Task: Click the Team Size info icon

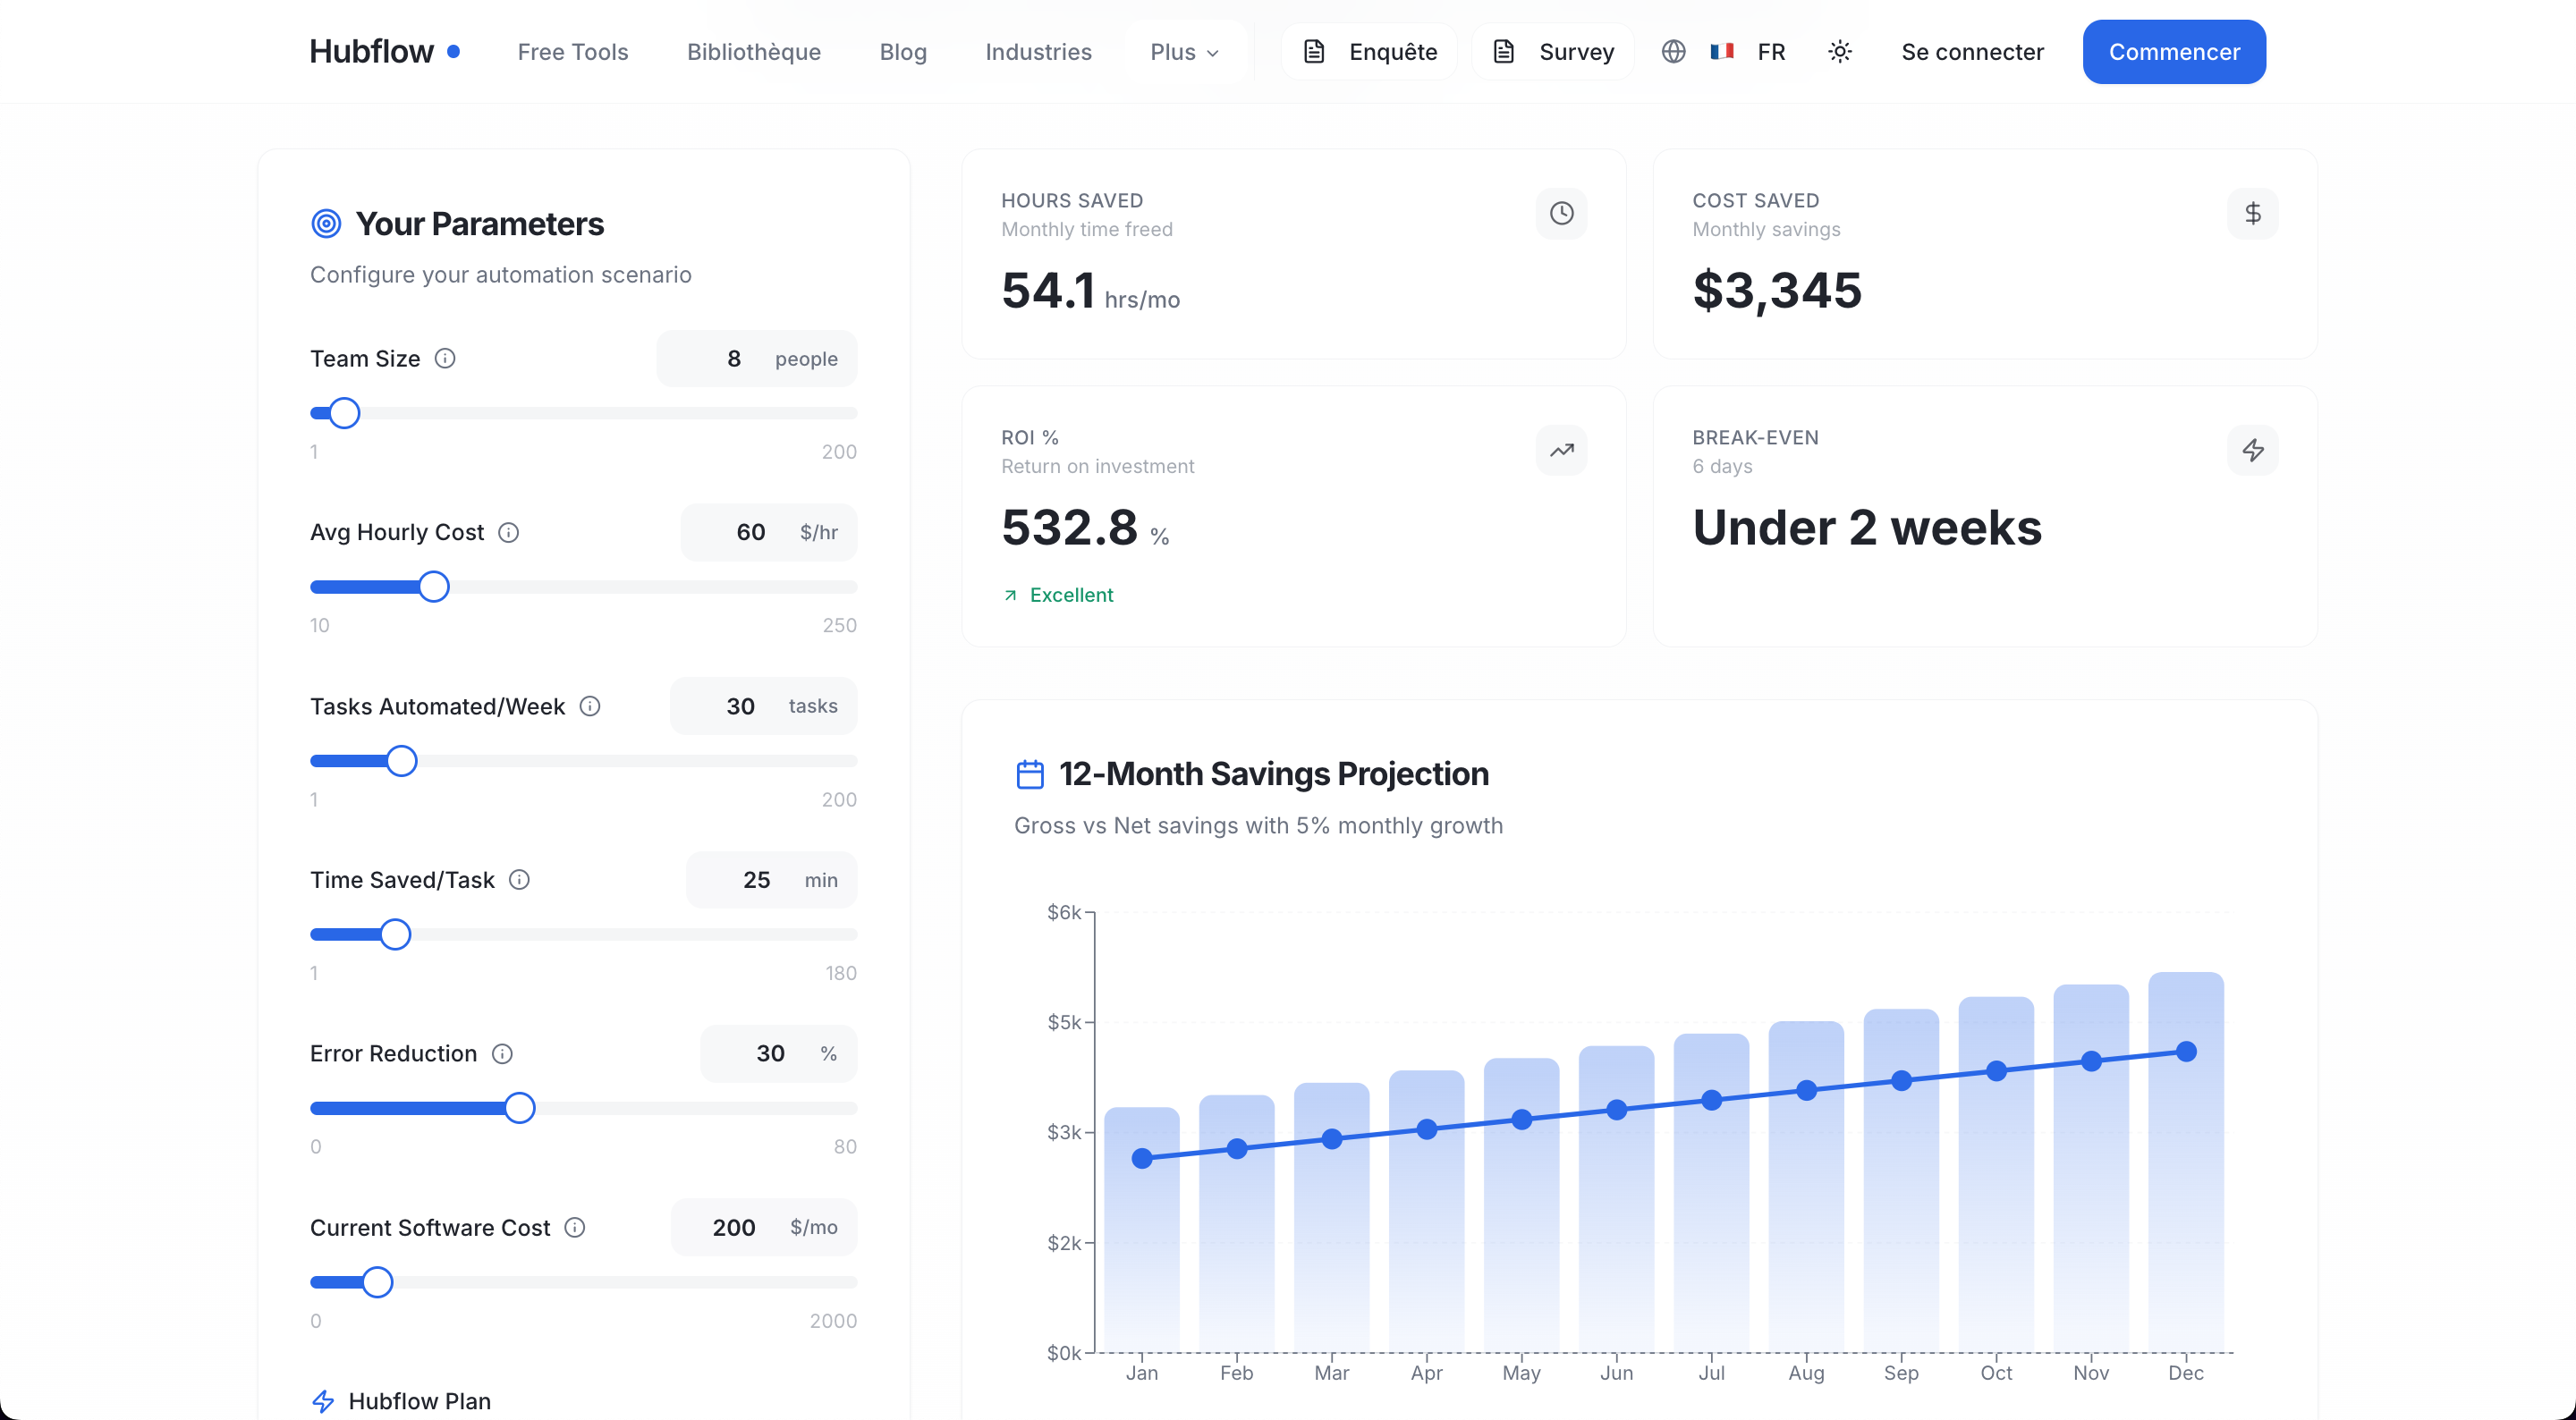Action: (x=445, y=359)
